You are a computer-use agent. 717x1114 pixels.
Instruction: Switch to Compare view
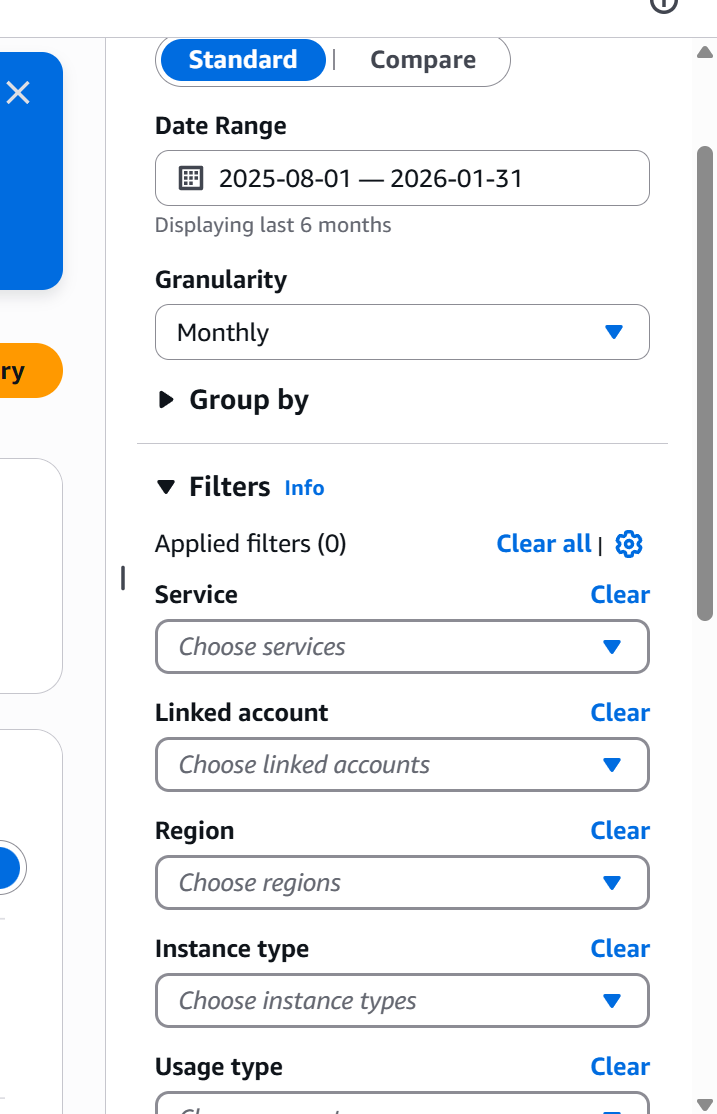click(x=422, y=60)
